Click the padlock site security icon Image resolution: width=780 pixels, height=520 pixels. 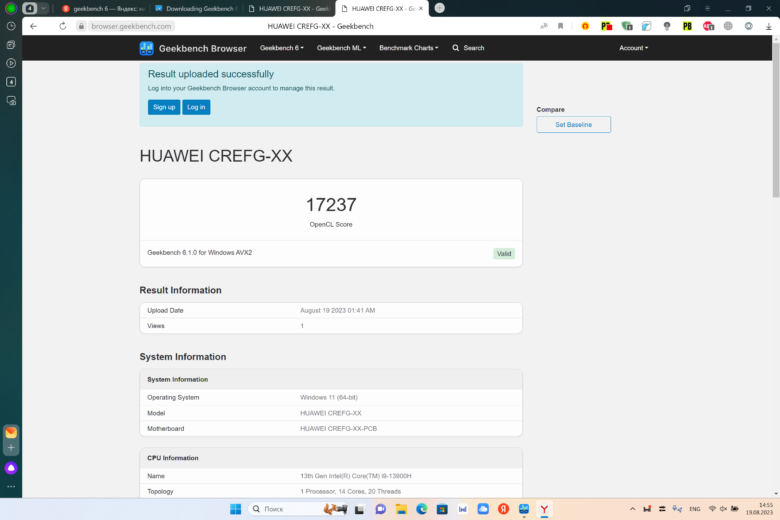[81, 26]
